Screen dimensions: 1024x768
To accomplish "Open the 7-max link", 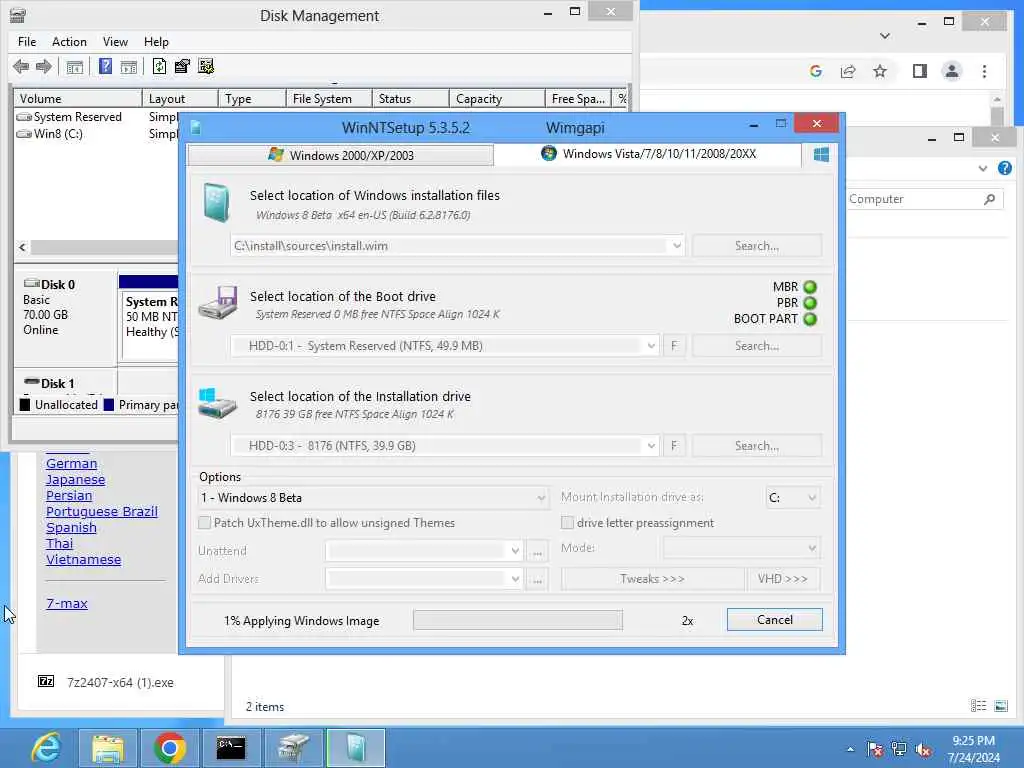I will pos(67,603).
